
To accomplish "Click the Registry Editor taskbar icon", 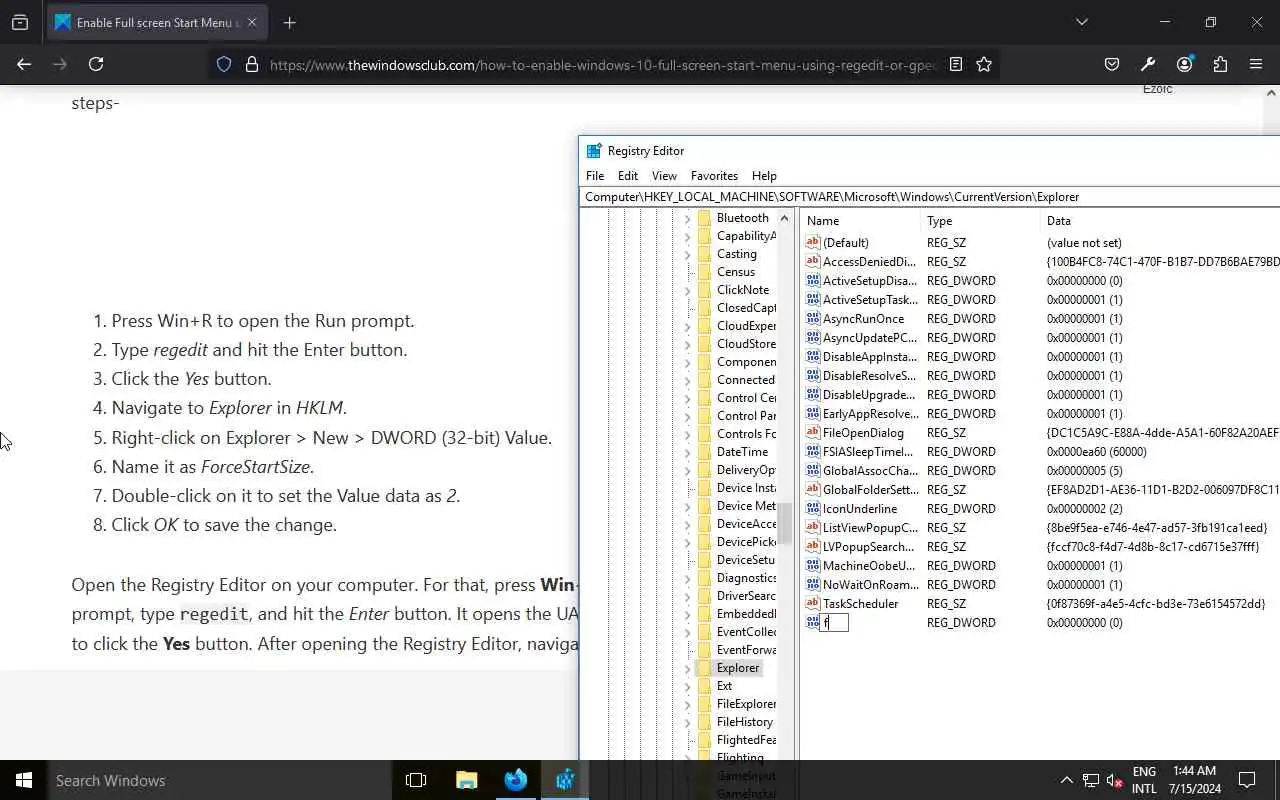I will point(565,780).
